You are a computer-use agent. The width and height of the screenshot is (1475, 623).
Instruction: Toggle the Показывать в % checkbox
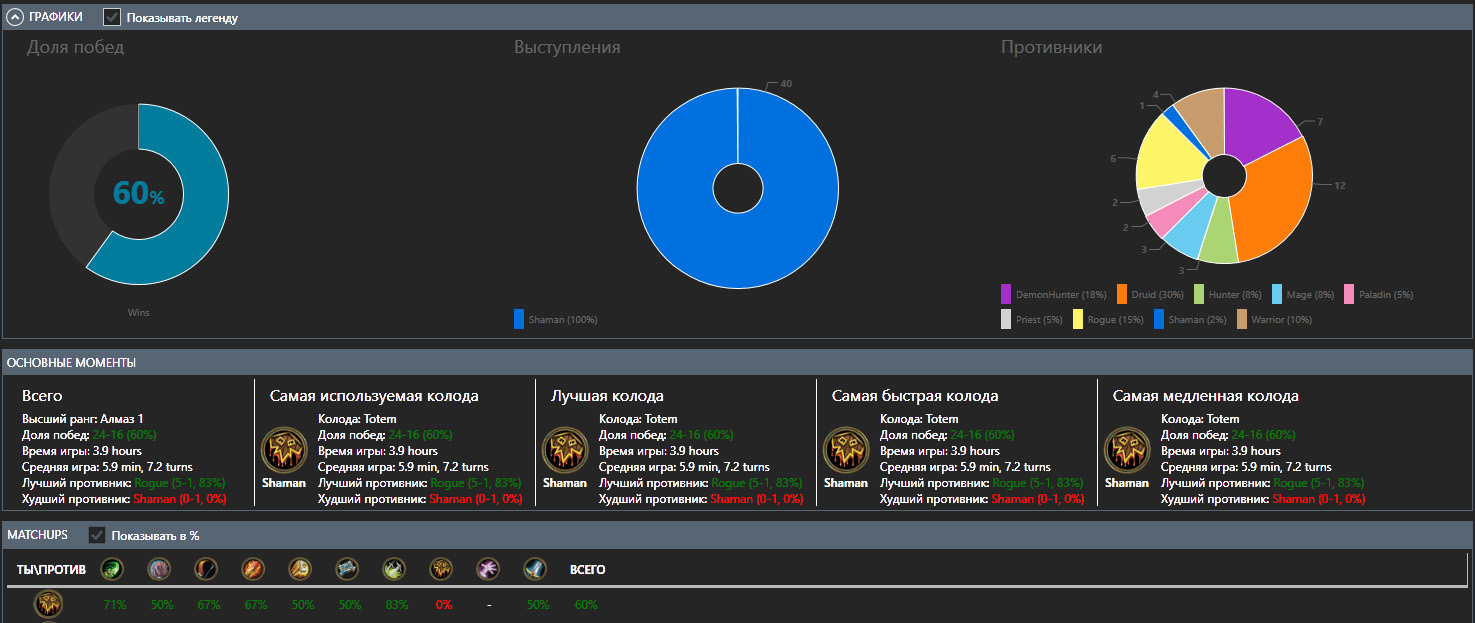(97, 535)
